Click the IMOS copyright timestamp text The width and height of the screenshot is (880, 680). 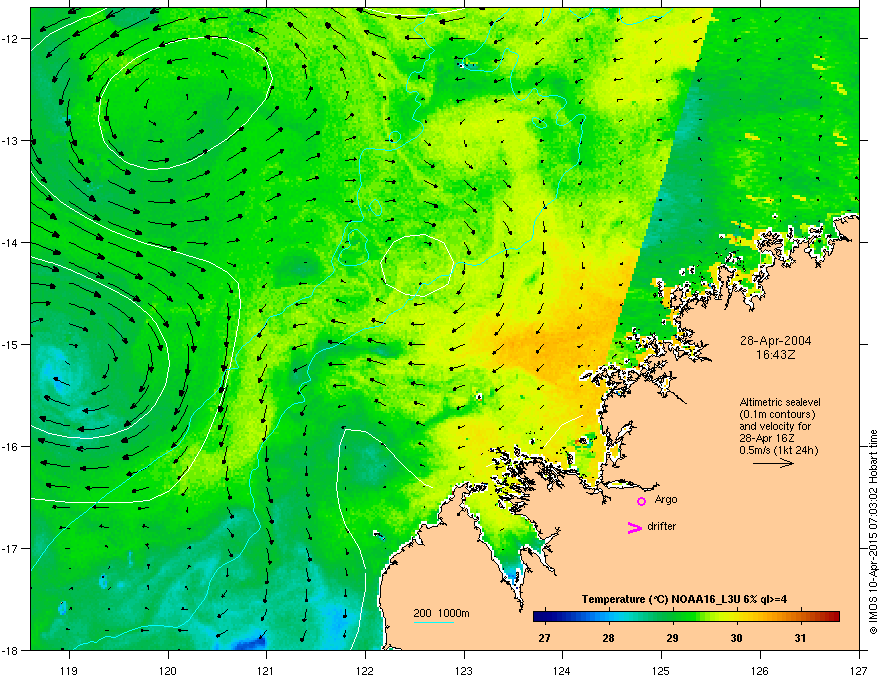(873, 532)
